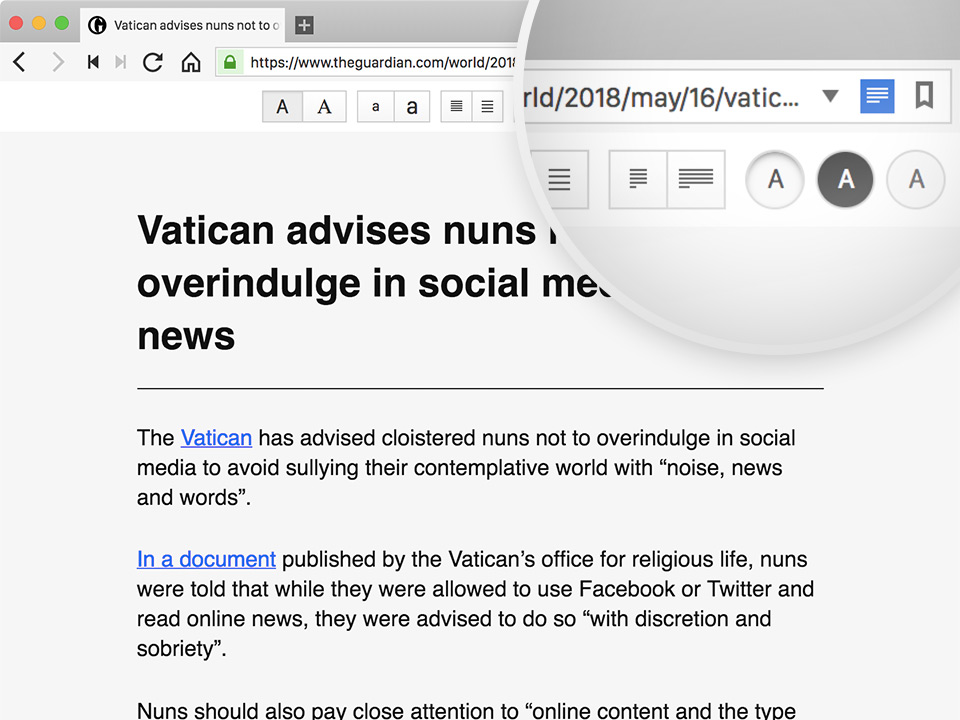
Task: Focus the address field showing theguardian.com URL
Action: click(x=381, y=62)
